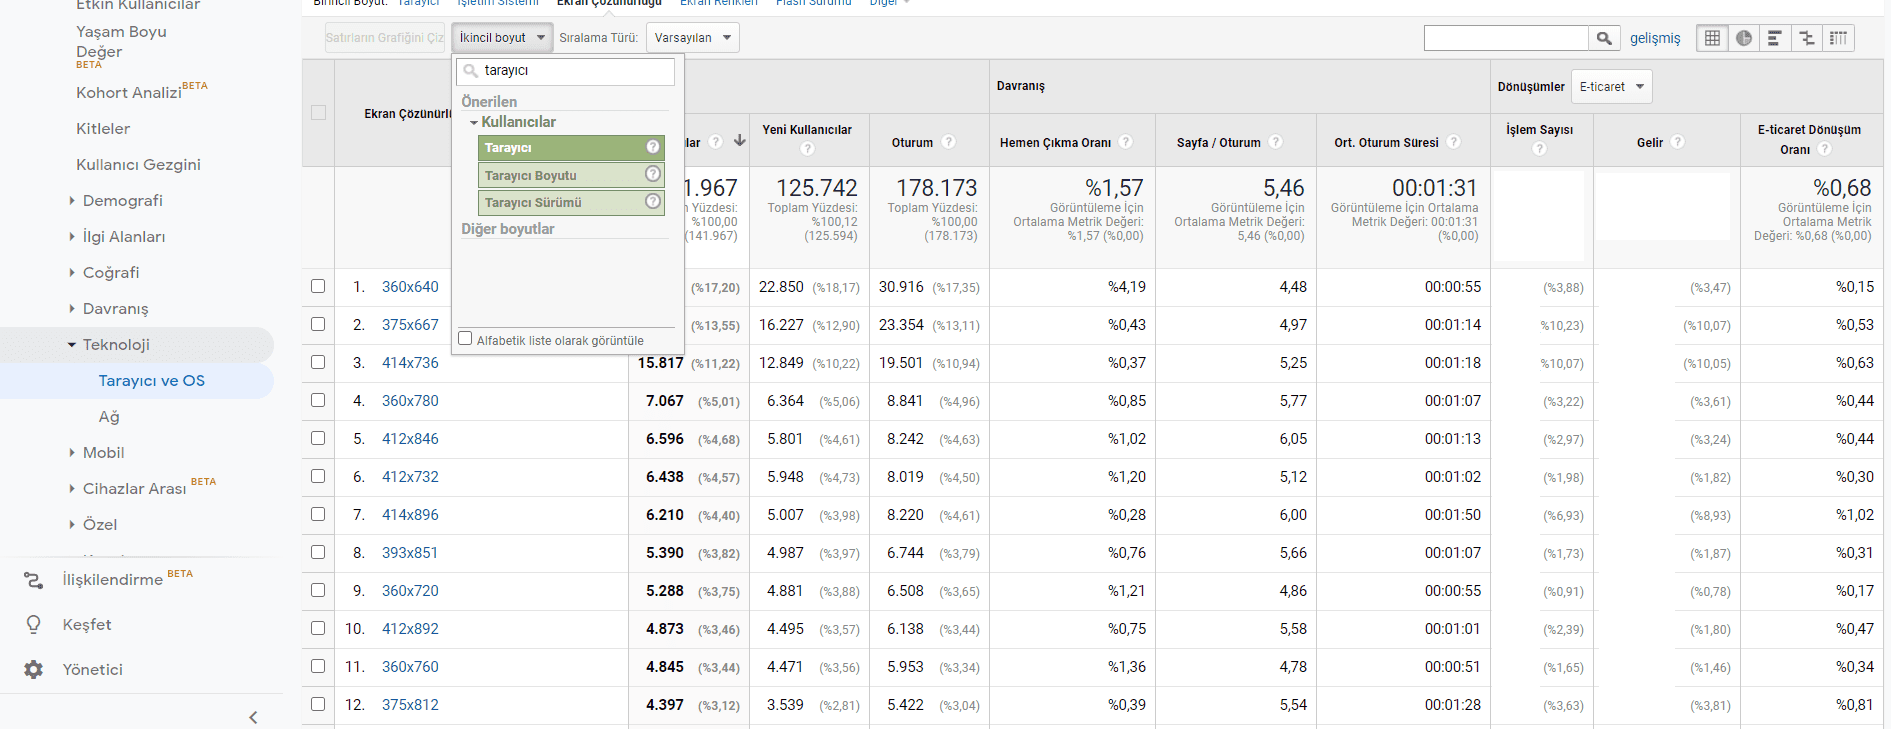Switch to the pie chart percentage view

point(1744,38)
